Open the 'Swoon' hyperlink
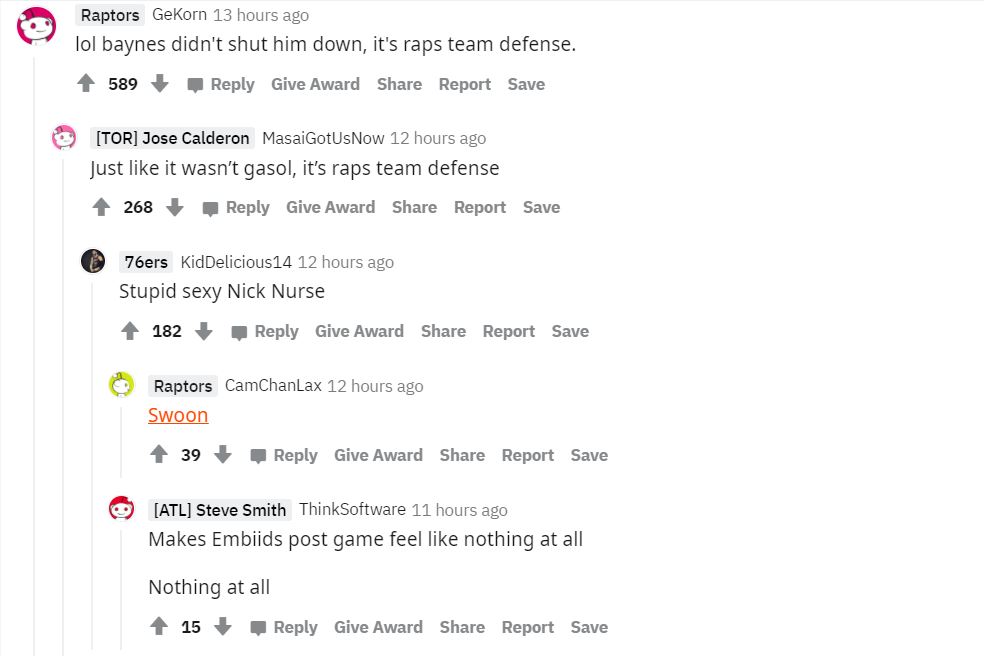Viewport: 984px width, 656px height. tap(178, 414)
